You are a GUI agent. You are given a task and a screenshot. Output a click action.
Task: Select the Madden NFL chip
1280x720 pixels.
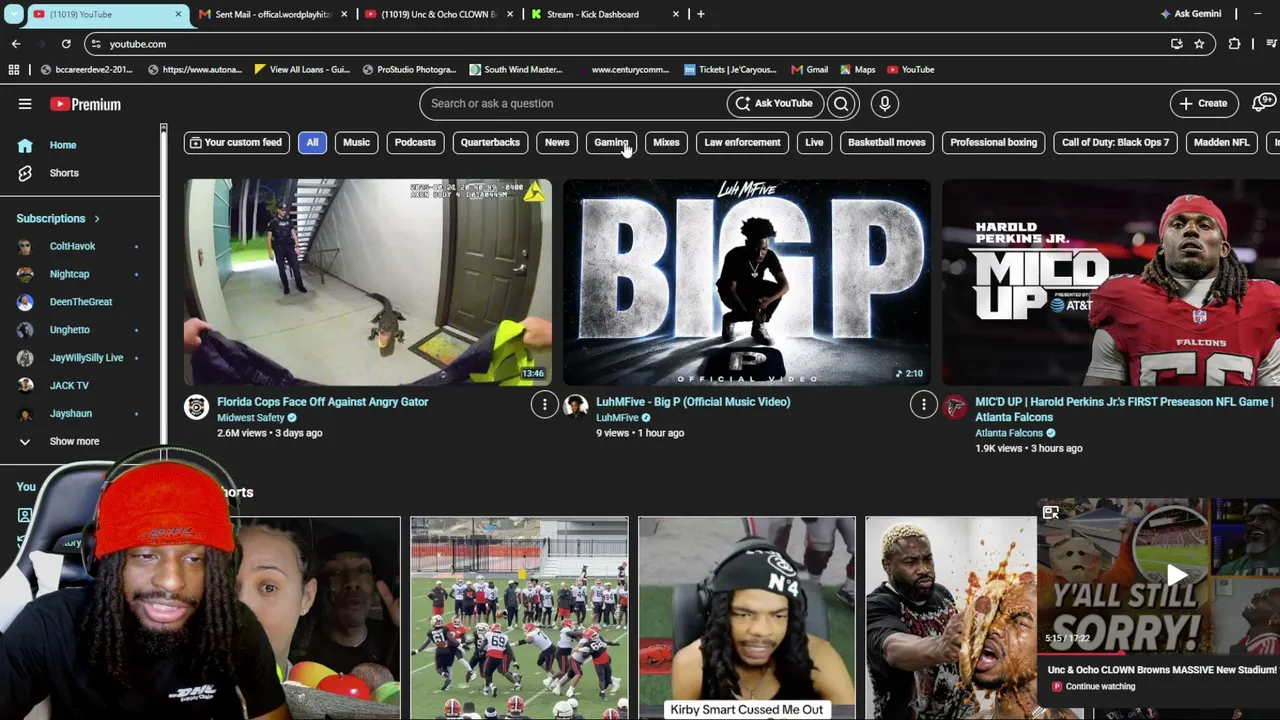pos(1221,143)
